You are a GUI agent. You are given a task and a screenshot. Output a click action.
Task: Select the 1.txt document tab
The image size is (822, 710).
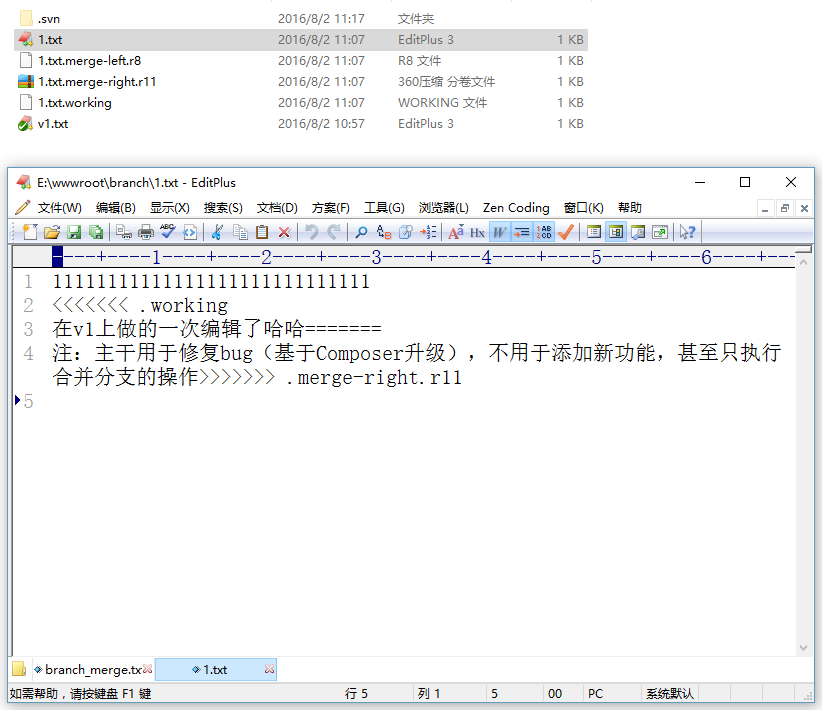click(214, 670)
